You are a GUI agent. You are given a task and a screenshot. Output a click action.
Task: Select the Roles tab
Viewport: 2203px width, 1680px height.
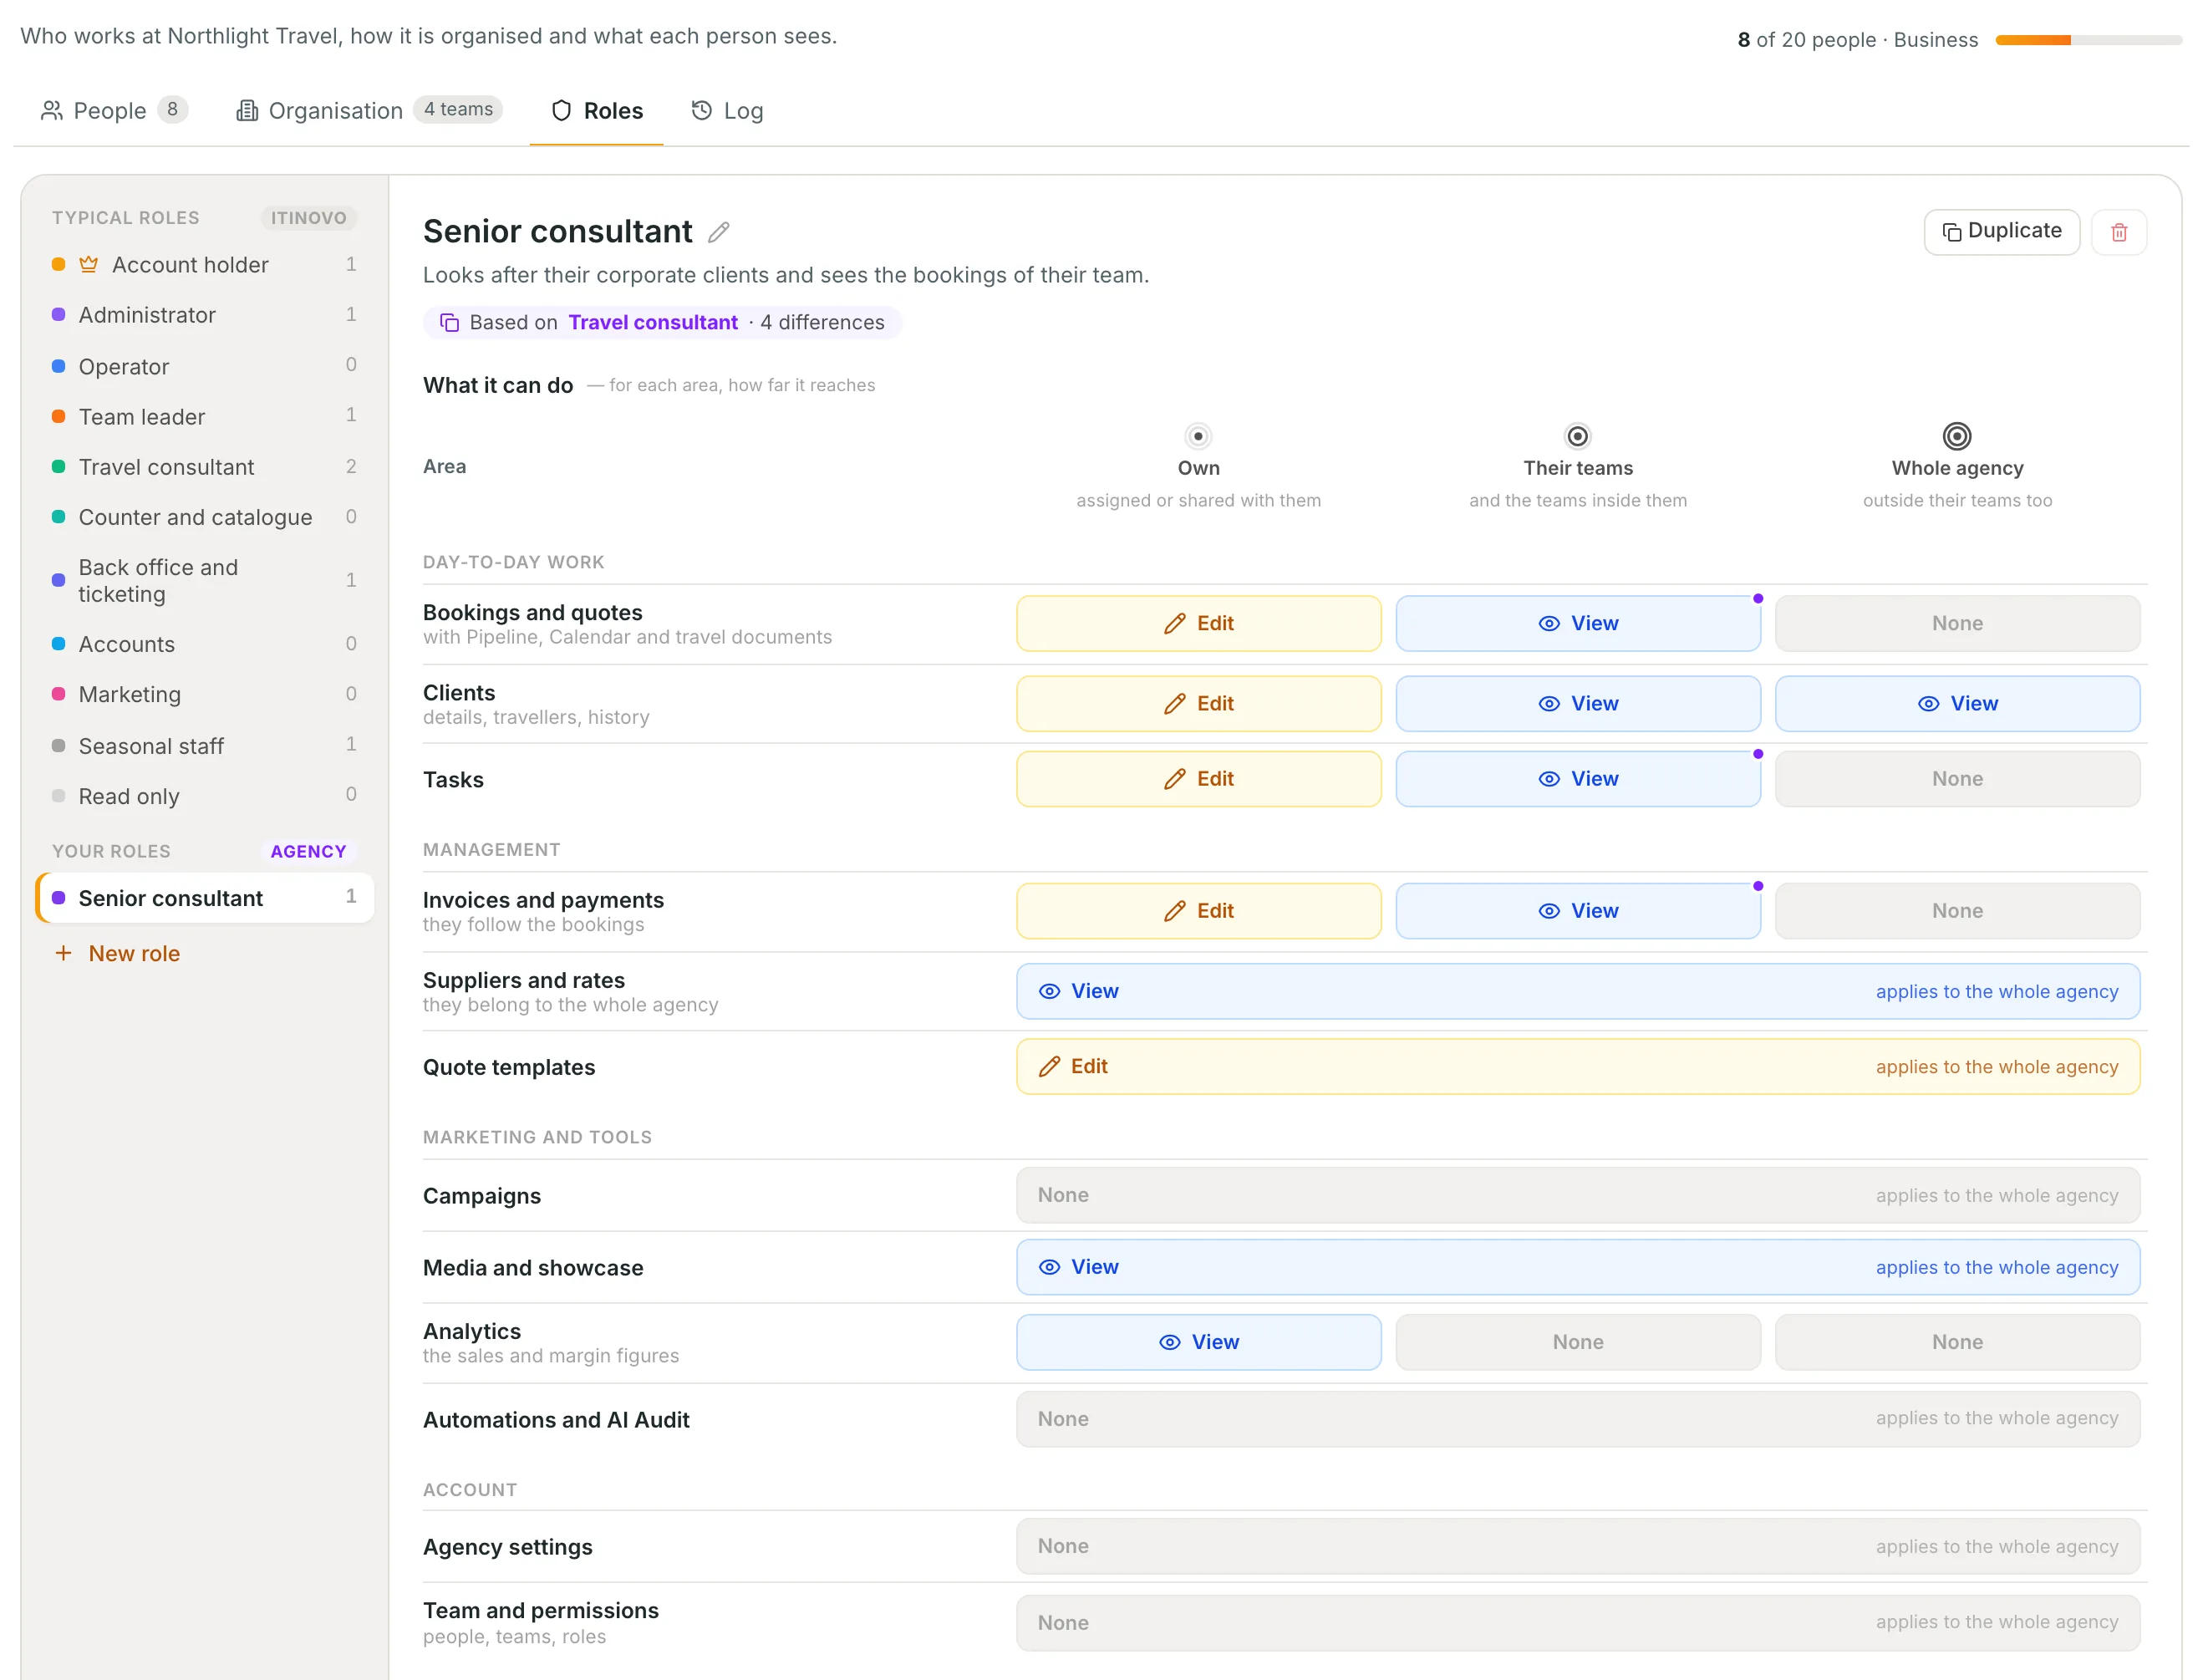coord(596,110)
